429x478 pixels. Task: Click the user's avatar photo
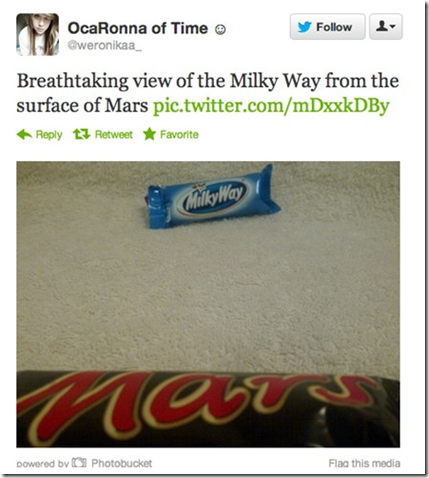click(x=38, y=34)
